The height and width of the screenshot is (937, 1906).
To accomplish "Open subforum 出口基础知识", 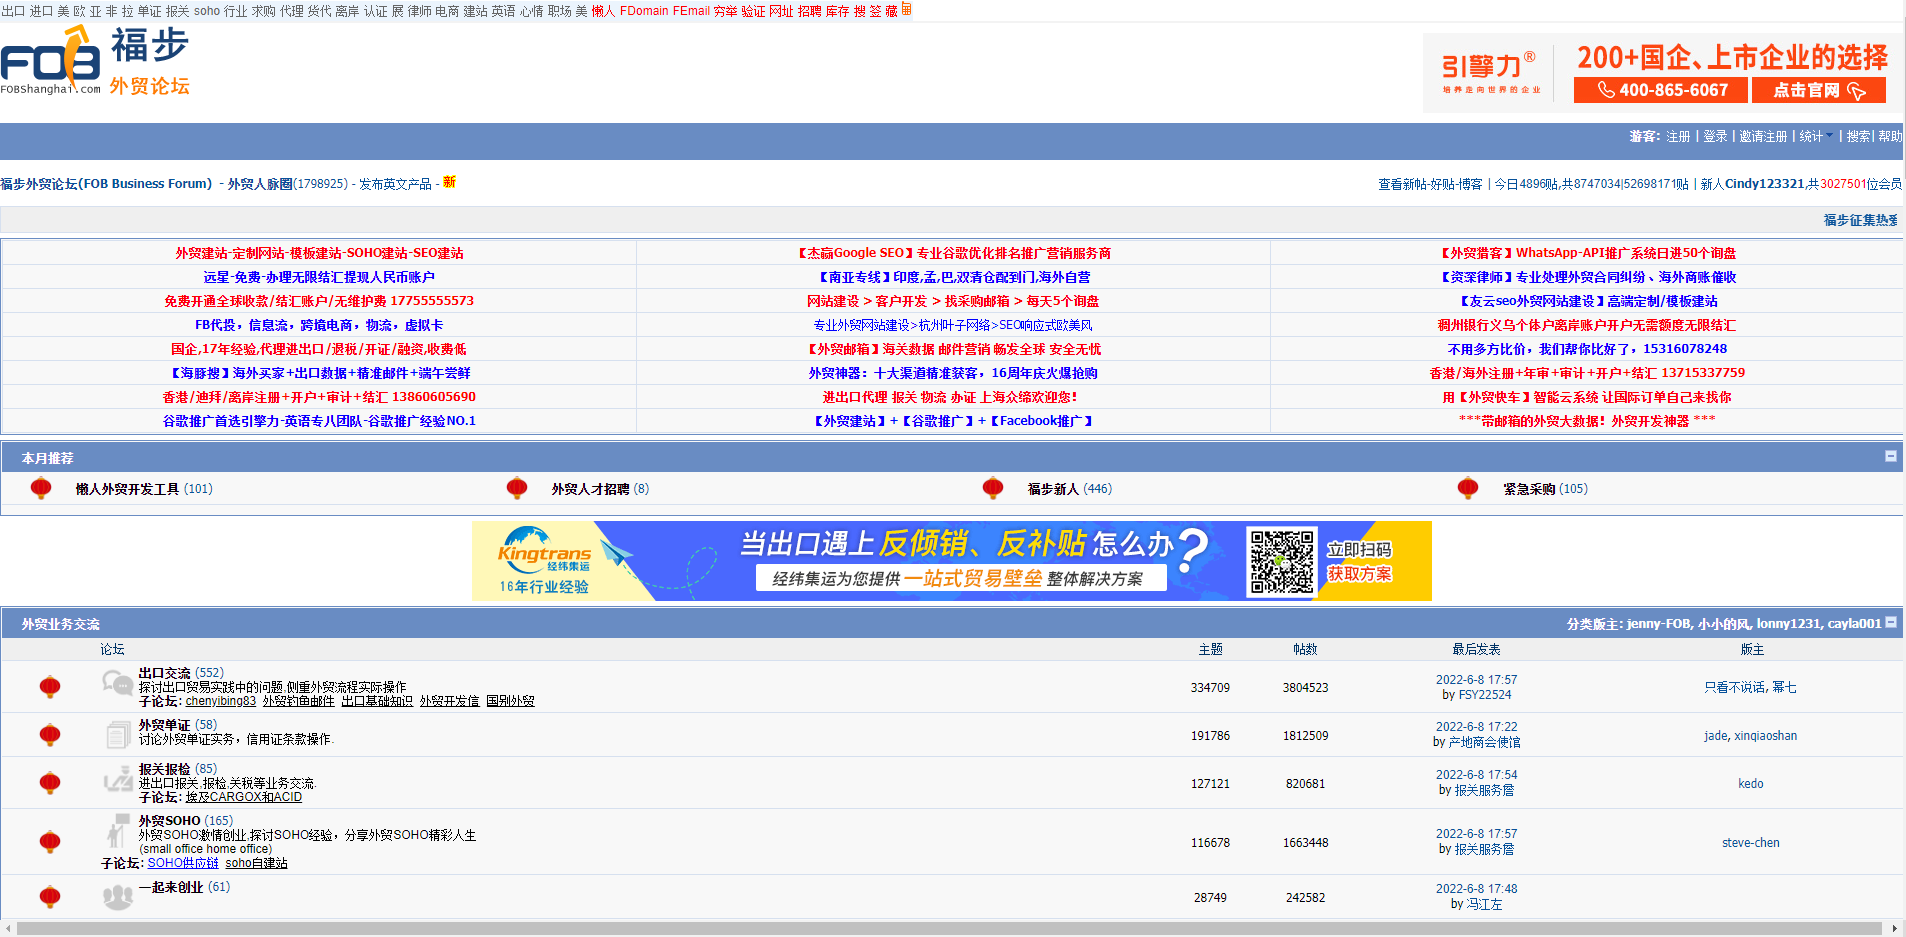I will pos(377,701).
